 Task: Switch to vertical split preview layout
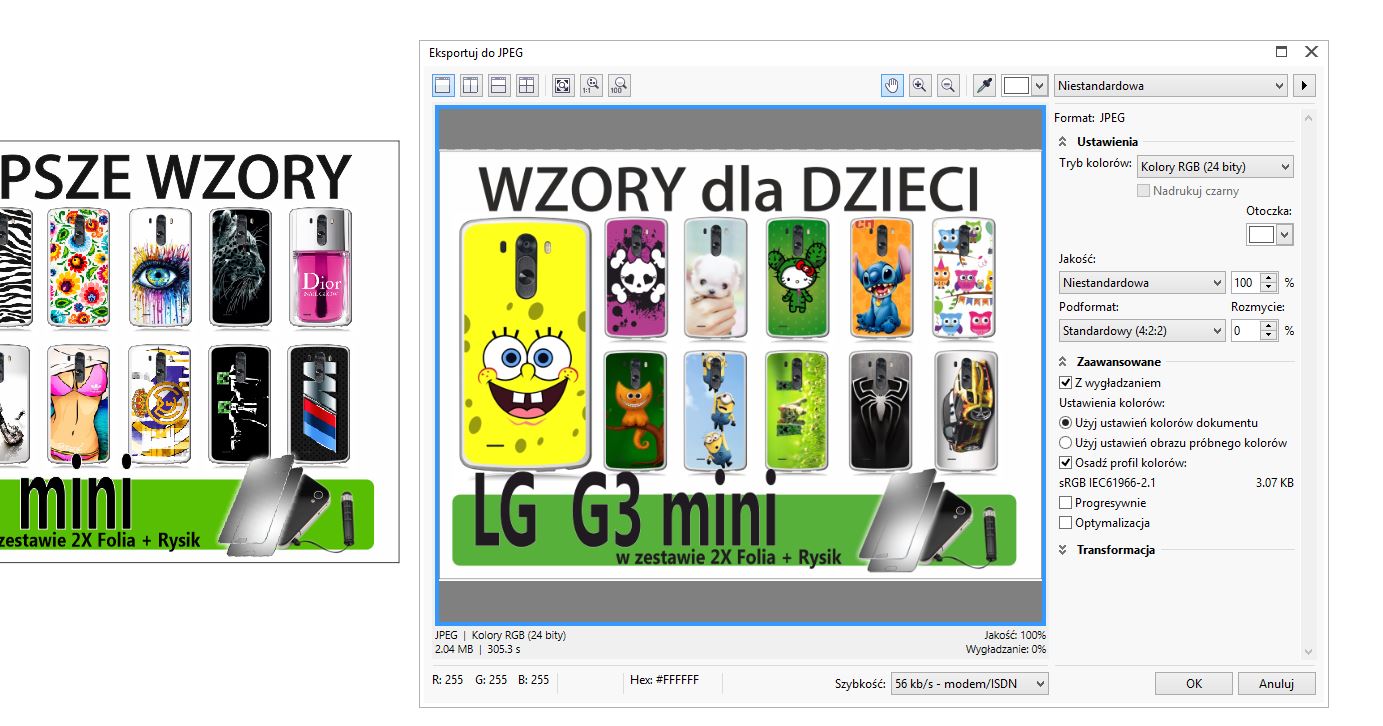(x=471, y=86)
